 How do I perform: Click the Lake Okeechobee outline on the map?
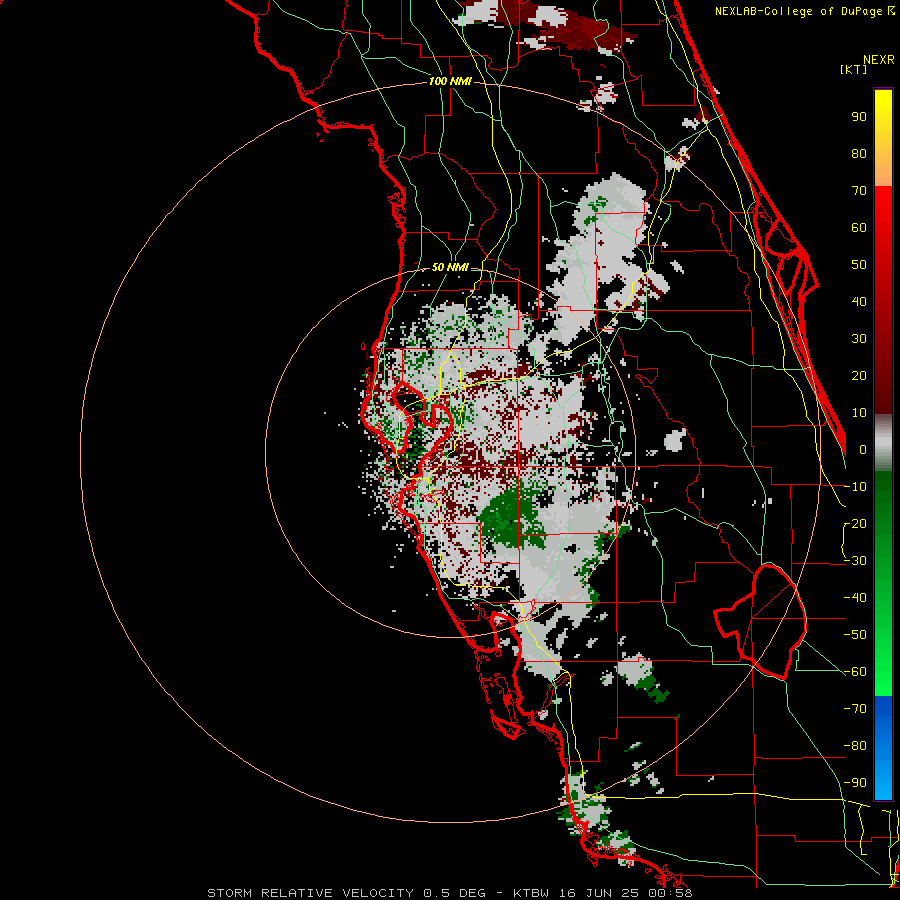pyautogui.click(x=761, y=621)
